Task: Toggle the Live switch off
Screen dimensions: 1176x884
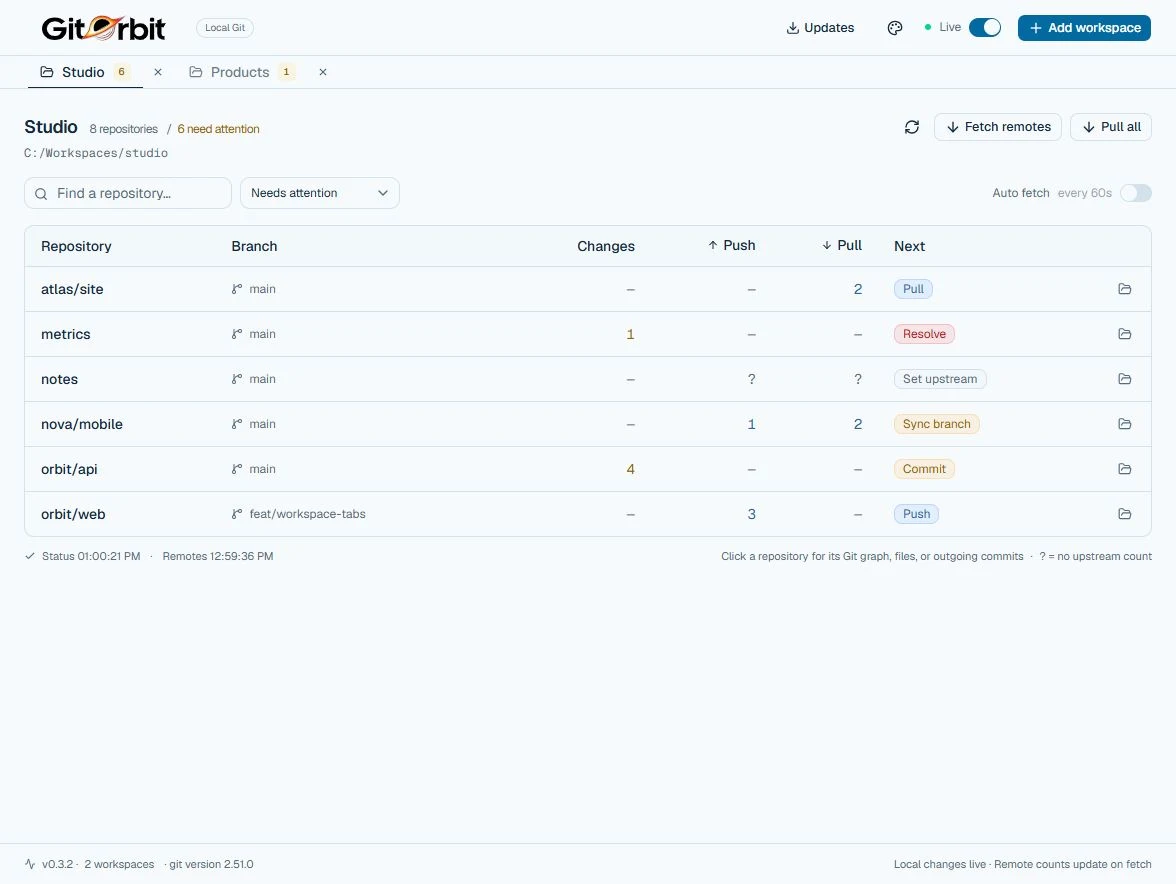Action: (985, 28)
